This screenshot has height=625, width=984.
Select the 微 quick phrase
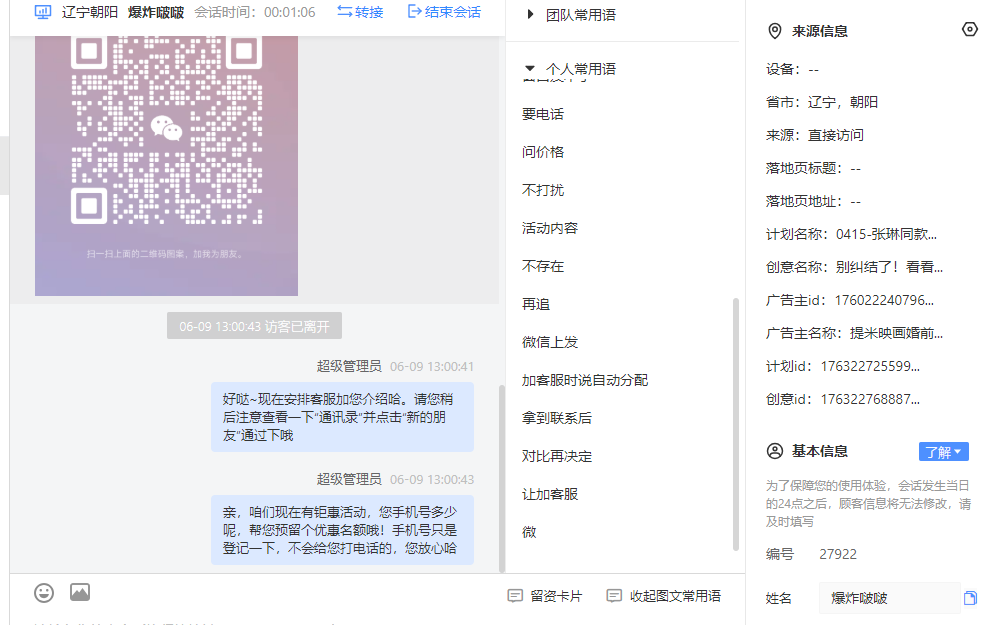[529, 532]
